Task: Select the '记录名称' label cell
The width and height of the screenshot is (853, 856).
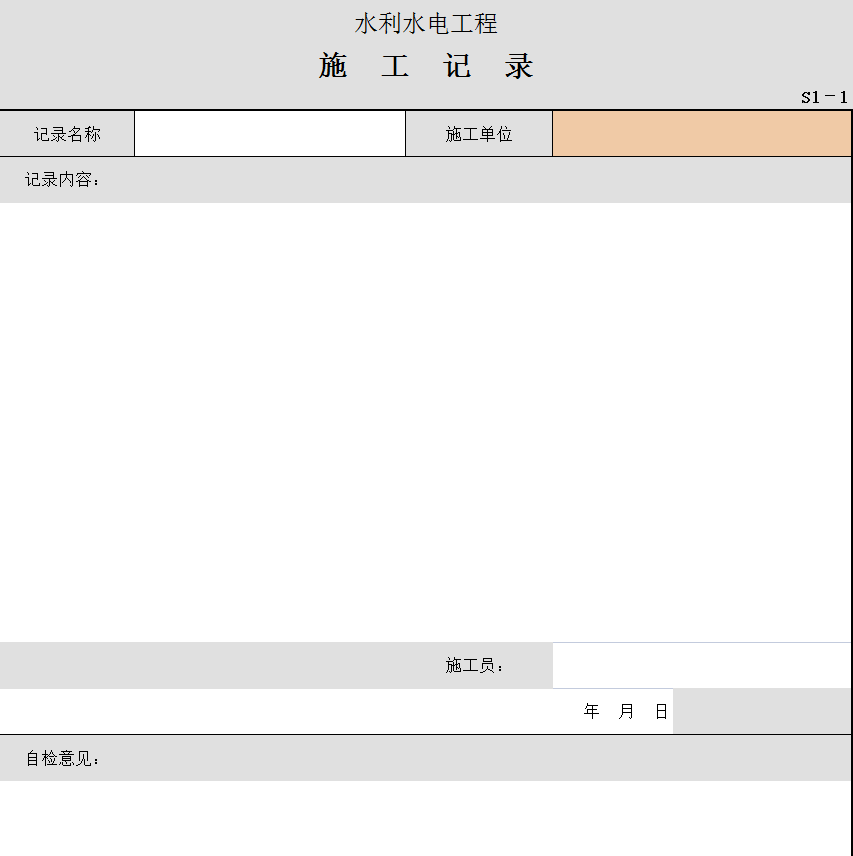Action: click(67, 134)
